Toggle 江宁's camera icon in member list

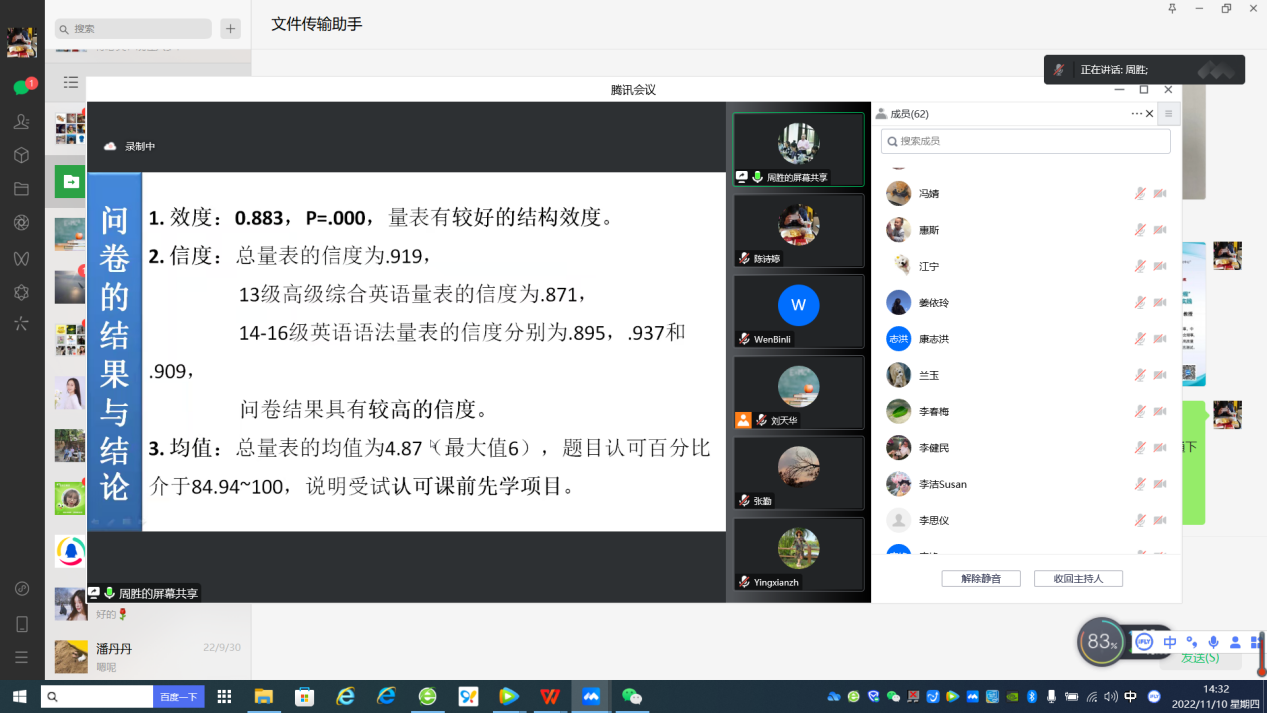click(1160, 267)
